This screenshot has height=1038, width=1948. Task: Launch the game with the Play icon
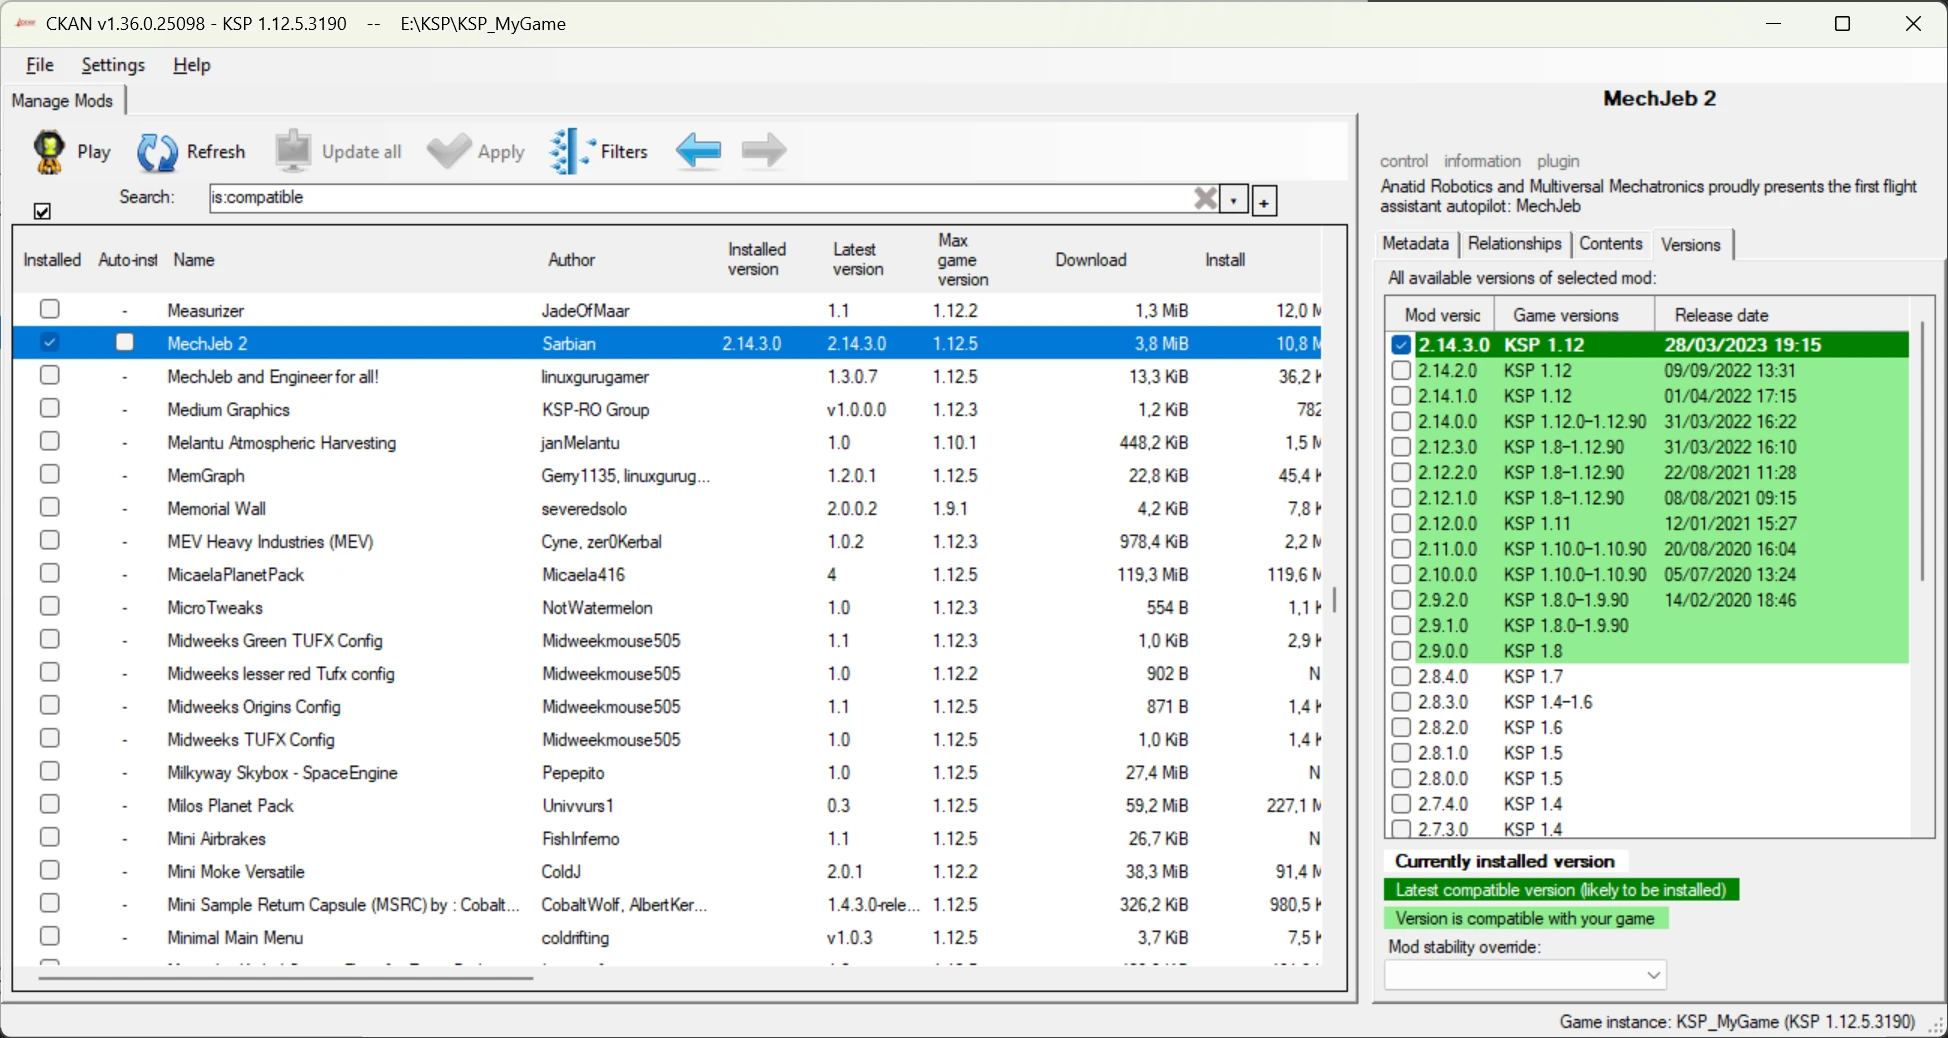(x=49, y=152)
